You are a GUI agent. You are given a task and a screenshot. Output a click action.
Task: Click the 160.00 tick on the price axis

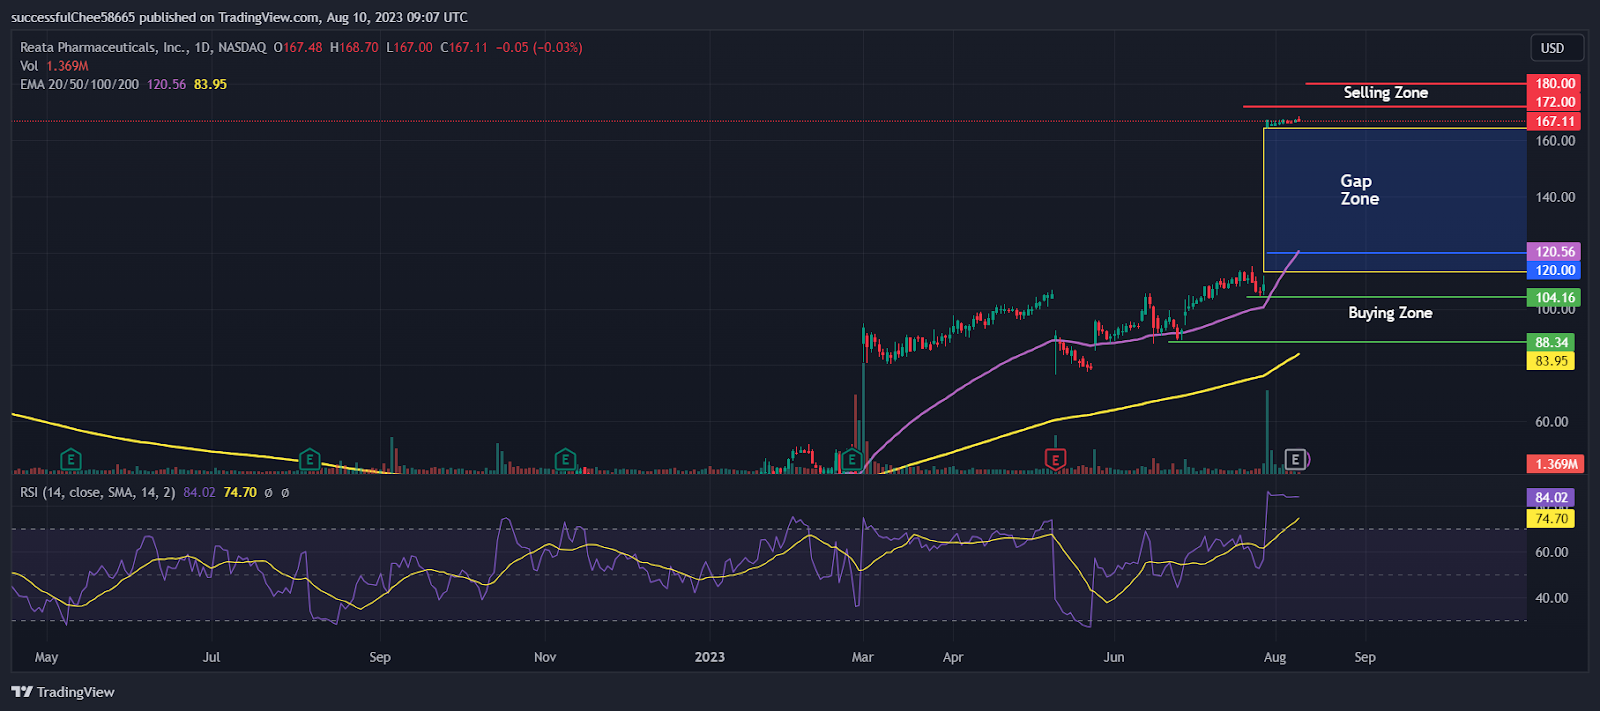coord(1555,141)
